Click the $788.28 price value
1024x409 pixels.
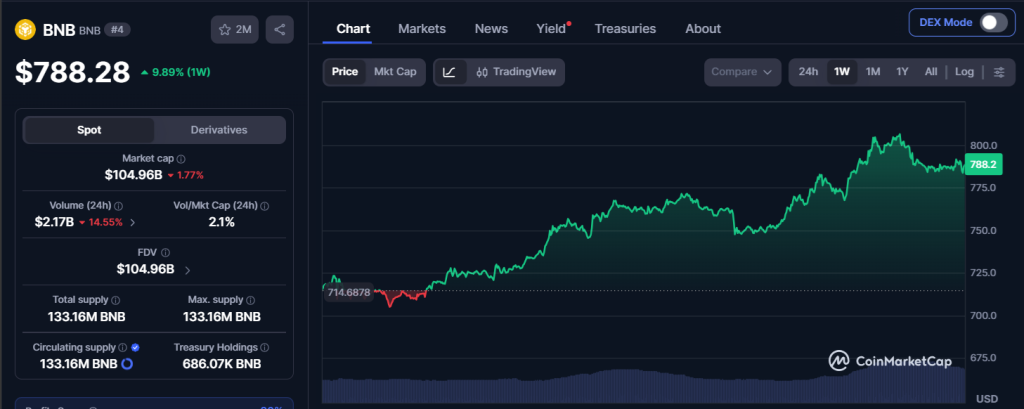(x=73, y=73)
